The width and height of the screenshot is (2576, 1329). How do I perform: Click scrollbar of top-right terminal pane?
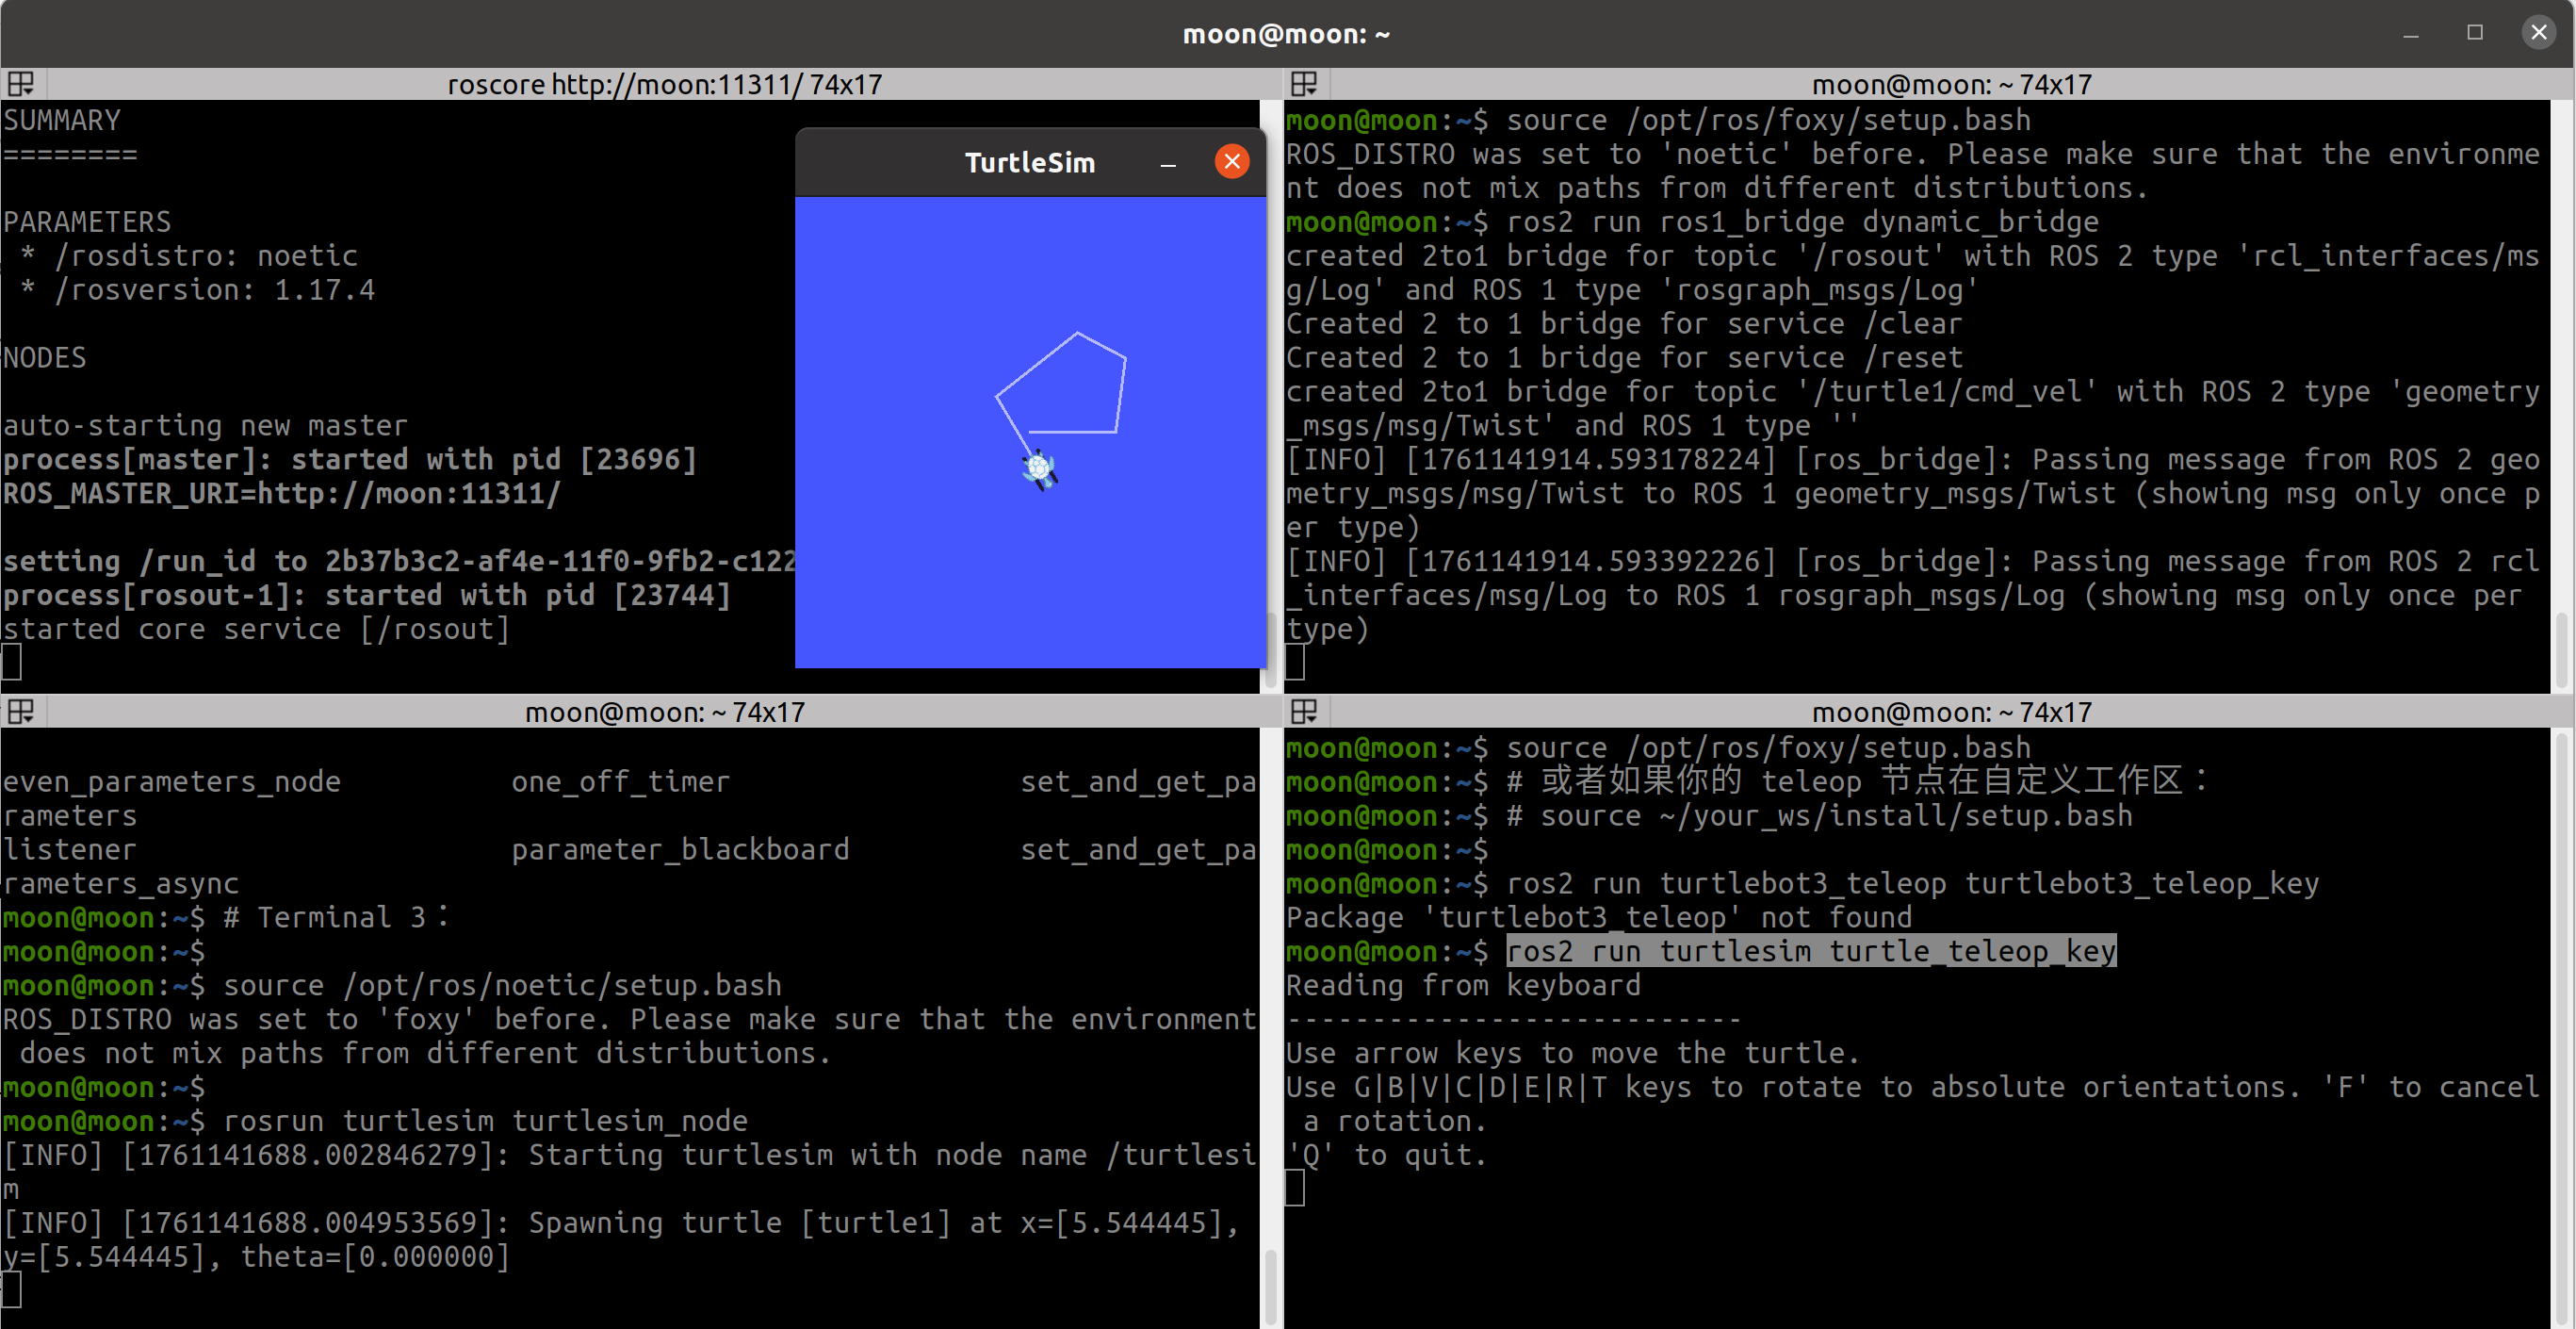coord(2561,650)
